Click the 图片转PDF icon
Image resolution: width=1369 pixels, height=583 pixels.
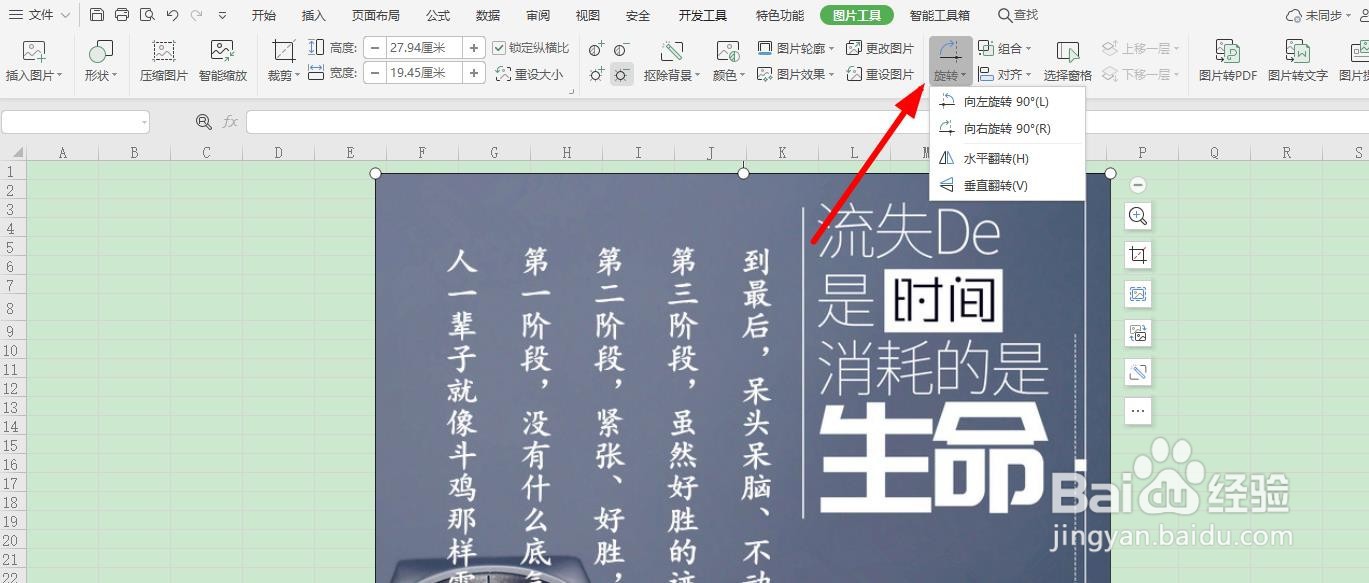(x=1227, y=52)
